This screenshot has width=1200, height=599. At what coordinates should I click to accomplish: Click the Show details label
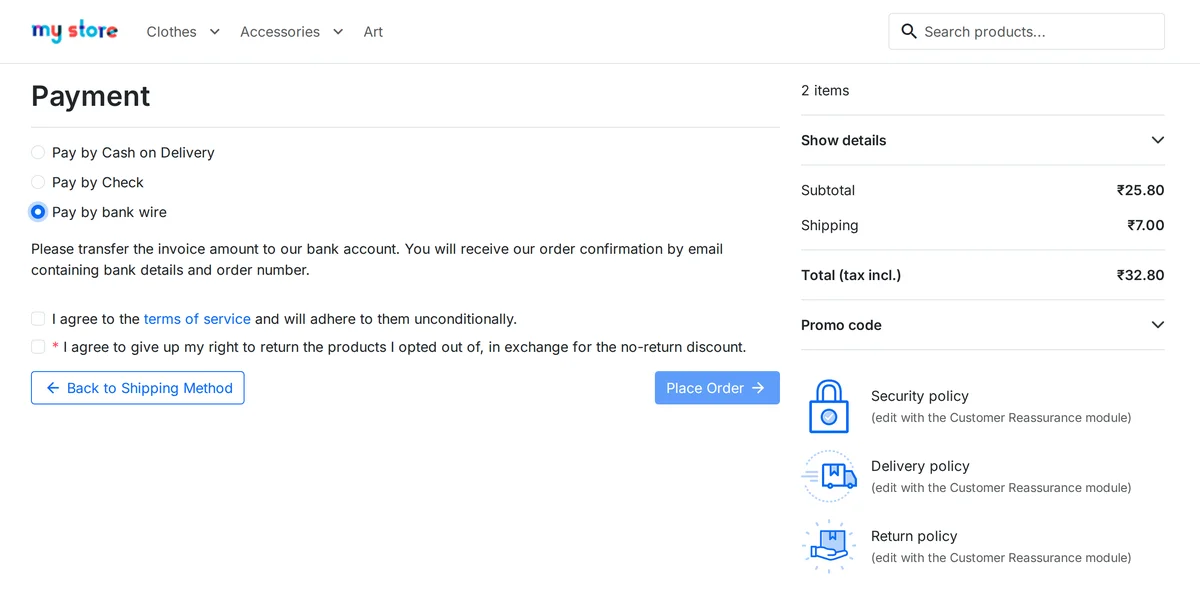pos(844,140)
